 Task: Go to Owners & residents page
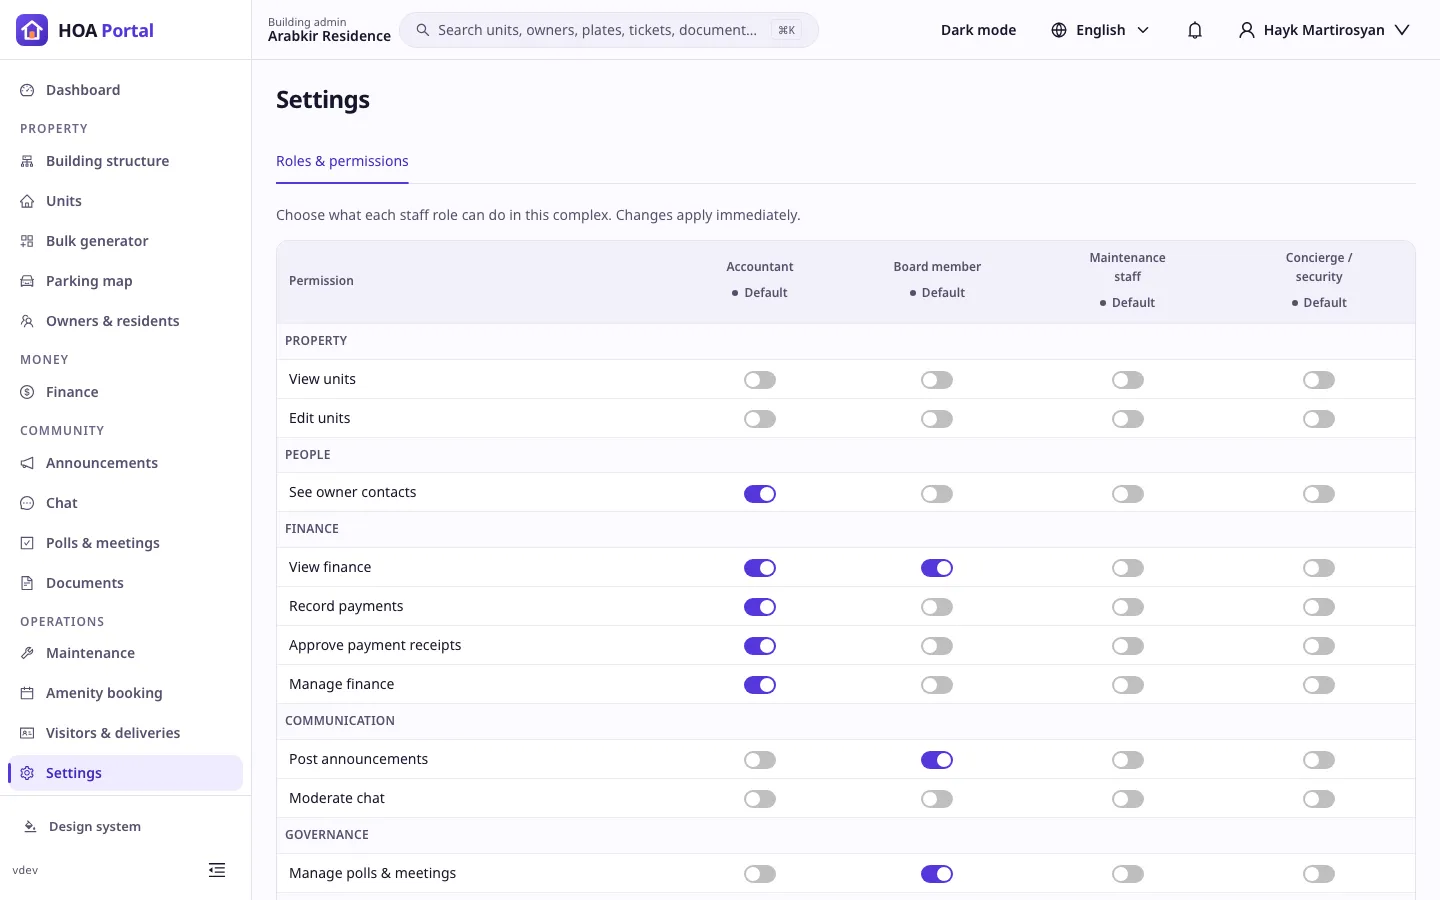[x=126, y=321]
